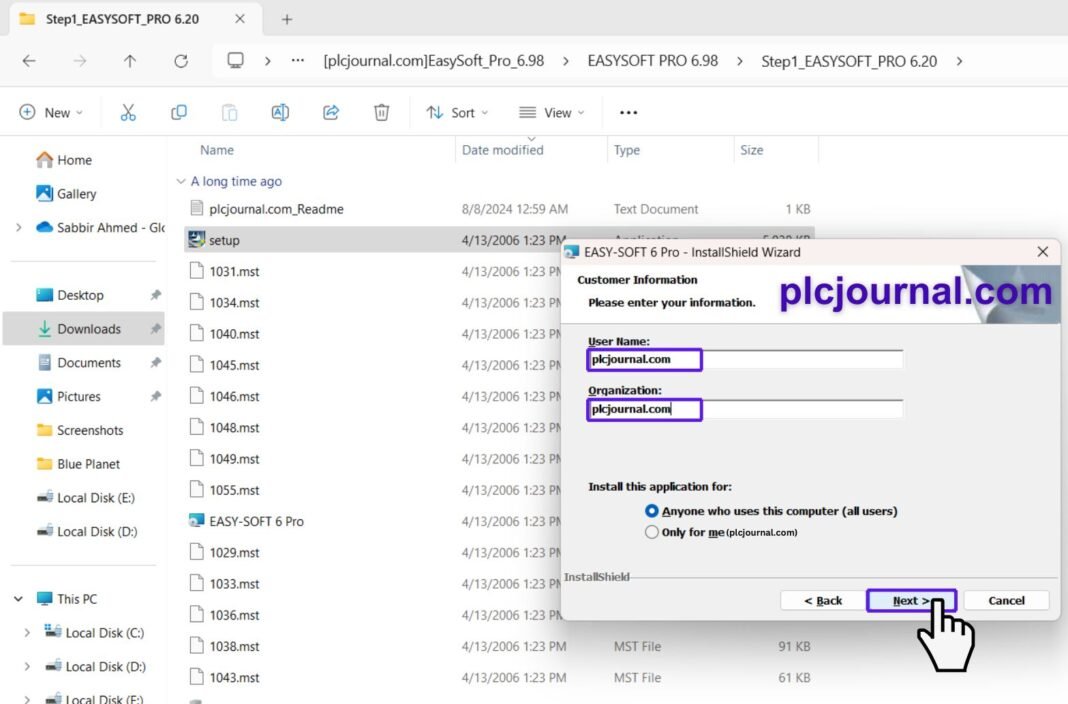The image size is (1068, 704).
Task: Open the See more ellipsis menu
Action: pyautogui.click(x=628, y=112)
